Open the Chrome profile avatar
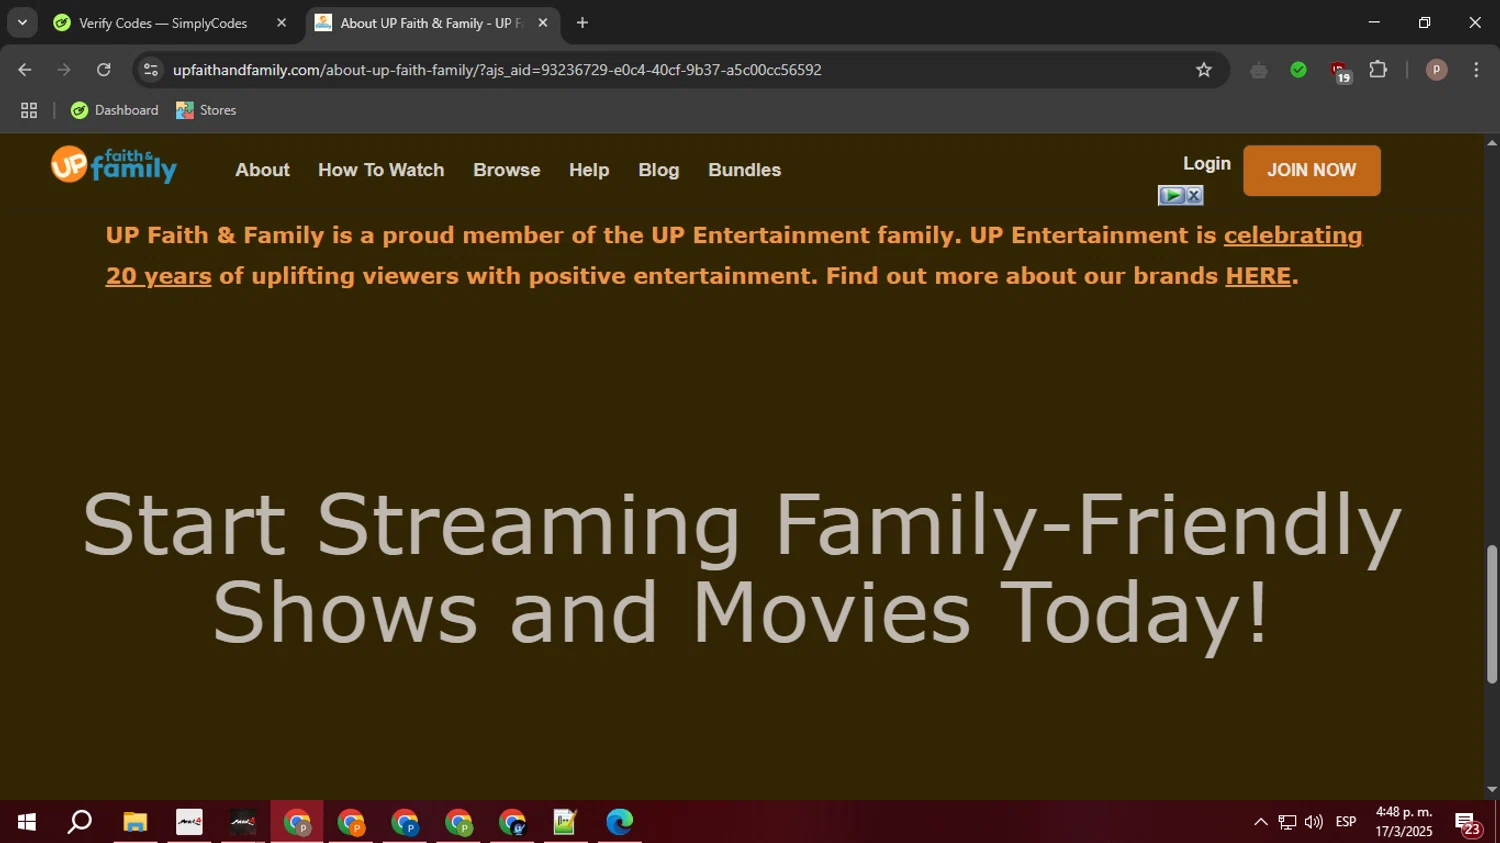The width and height of the screenshot is (1500, 843). click(x=1436, y=70)
